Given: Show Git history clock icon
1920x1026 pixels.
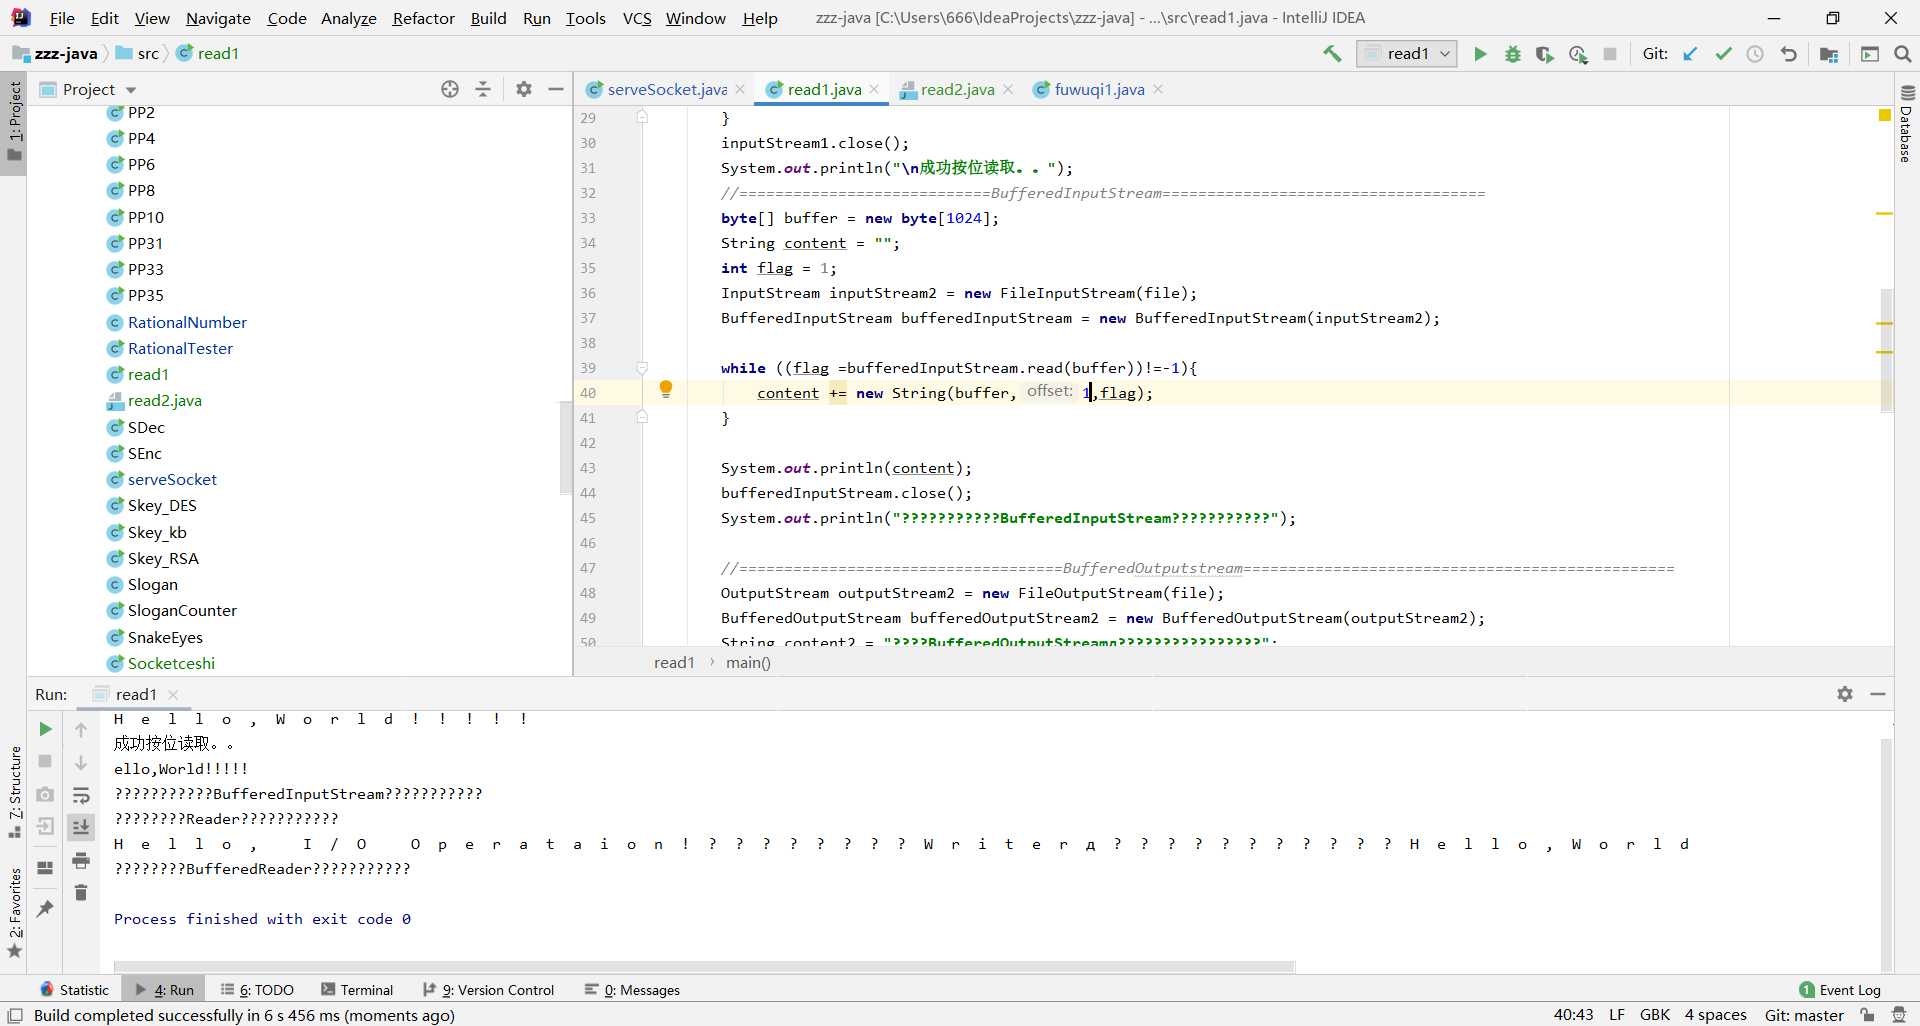Looking at the screenshot, I should [x=1755, y=54].
